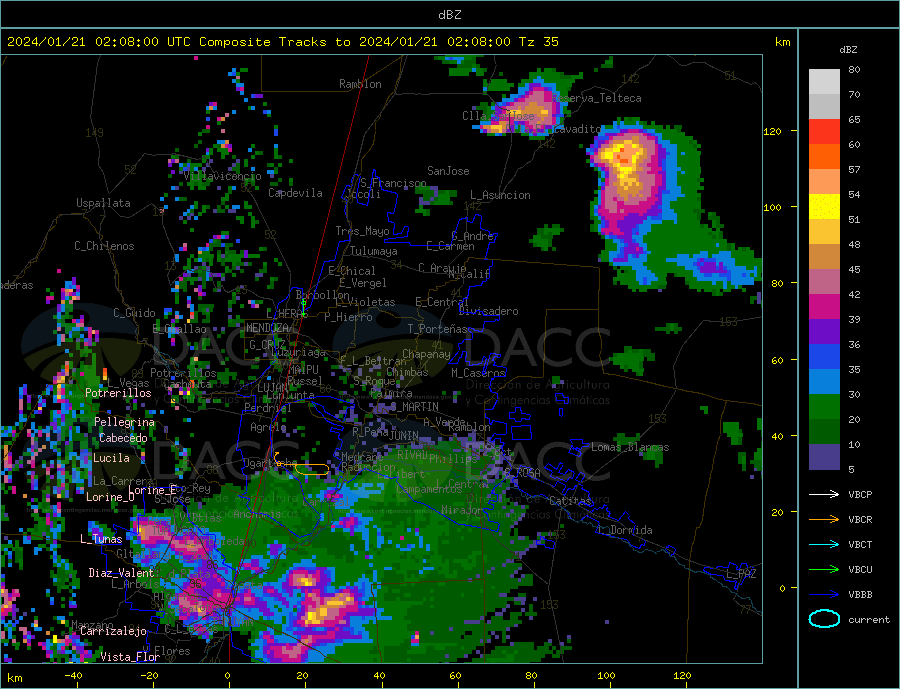This screenshot has width=900, height=689.
Task: Click the '80' value on the dBZ scale
Action: click(x=854, y=69)
